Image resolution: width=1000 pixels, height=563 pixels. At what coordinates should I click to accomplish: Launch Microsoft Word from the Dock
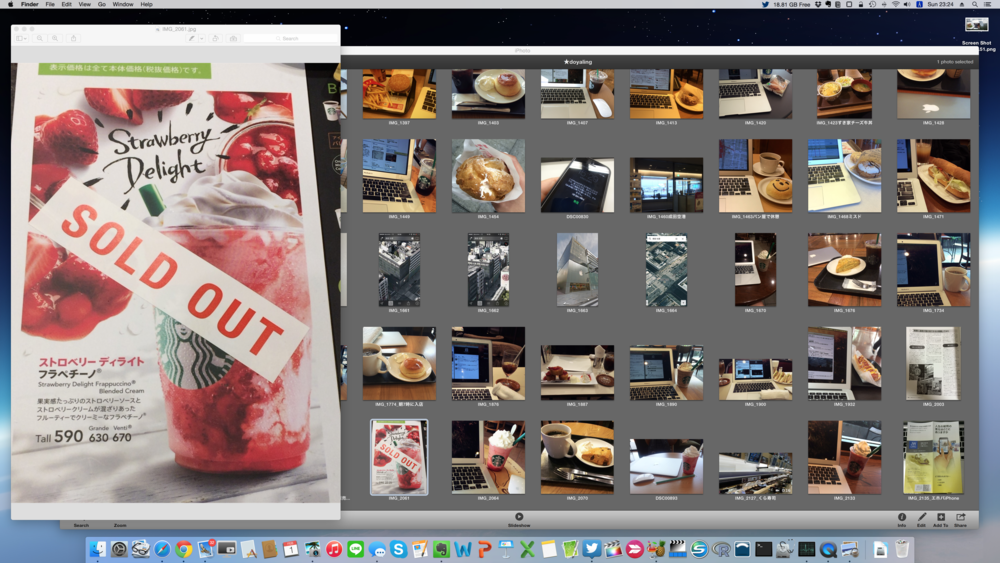[463, 549]
